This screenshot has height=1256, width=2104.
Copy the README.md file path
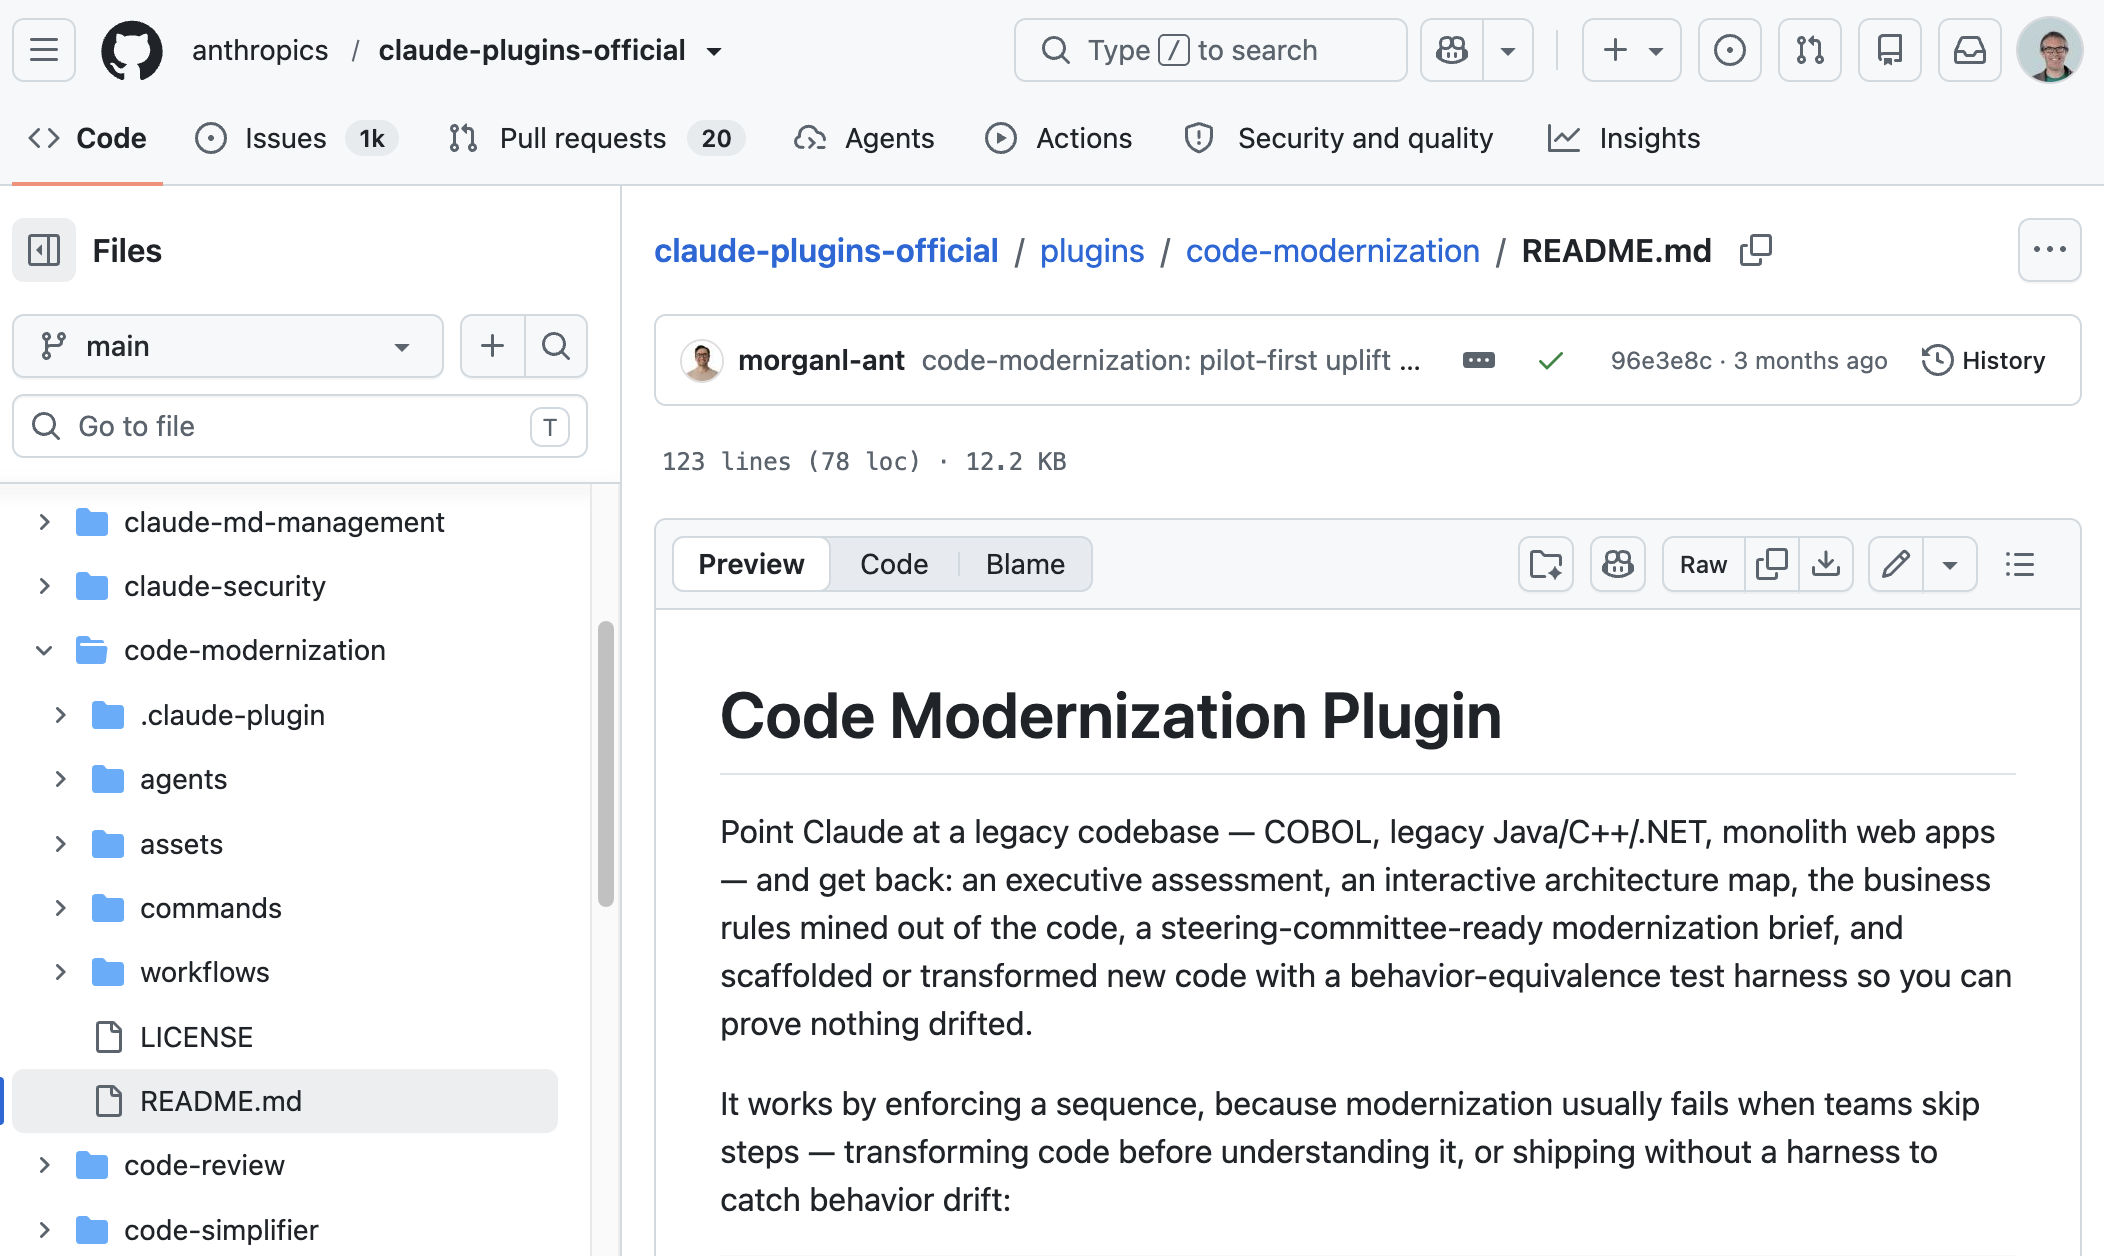(x=1756, y=250)
